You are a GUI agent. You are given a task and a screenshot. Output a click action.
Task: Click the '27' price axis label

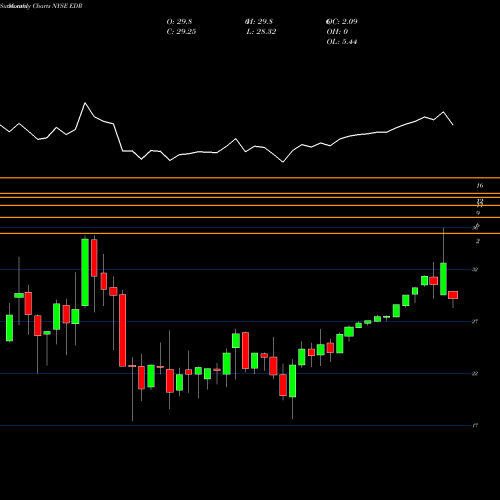point(475,321)
